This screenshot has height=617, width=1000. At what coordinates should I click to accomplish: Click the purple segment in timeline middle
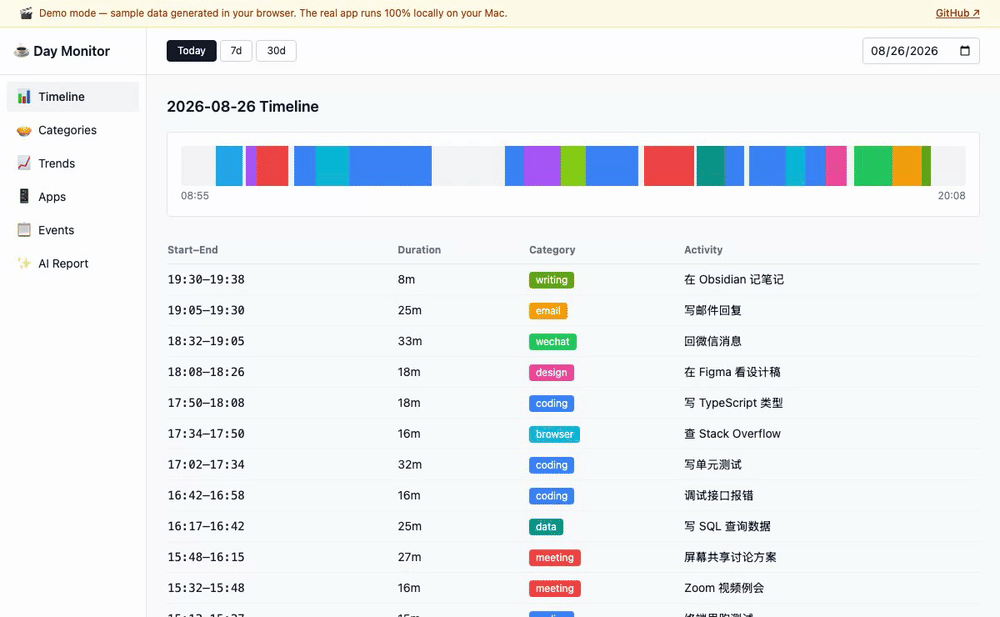click(542, 166)
